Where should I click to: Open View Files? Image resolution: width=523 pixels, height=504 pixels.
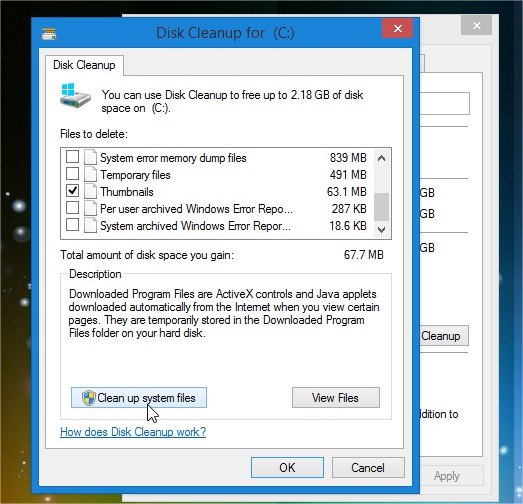(336, 398)
